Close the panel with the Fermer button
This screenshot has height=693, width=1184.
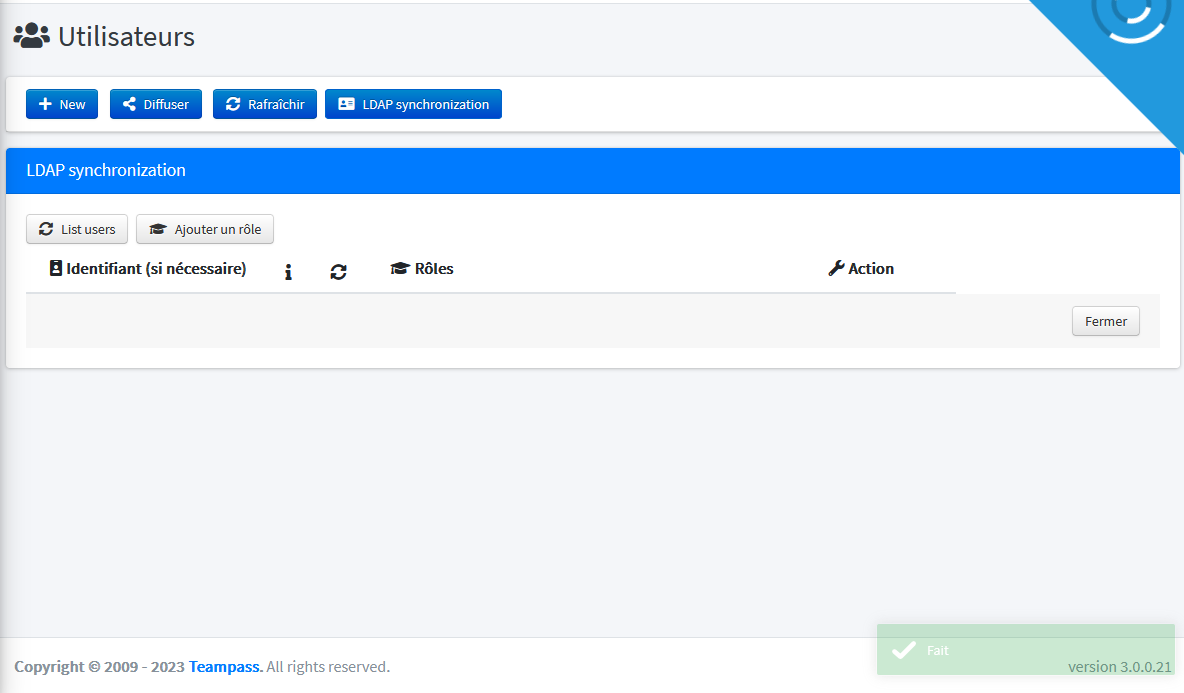(x=1105, y=320)
